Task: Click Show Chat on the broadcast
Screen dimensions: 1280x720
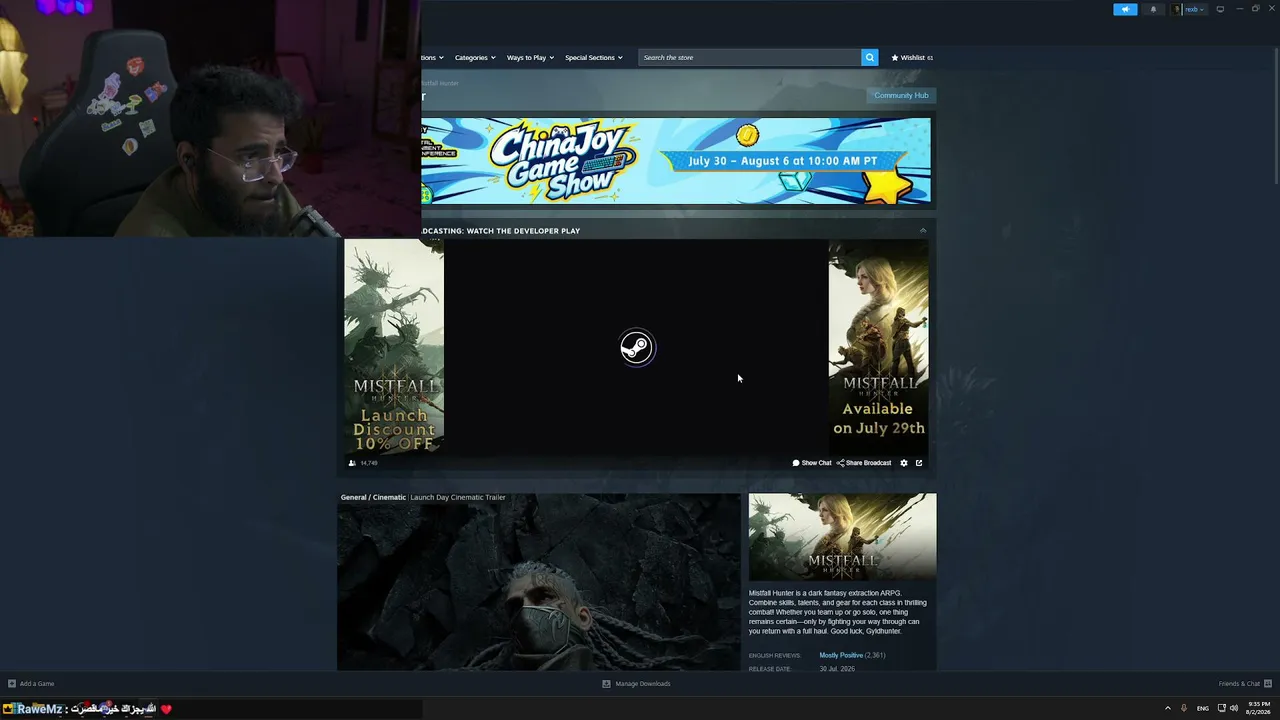Action: click(812, 463)
